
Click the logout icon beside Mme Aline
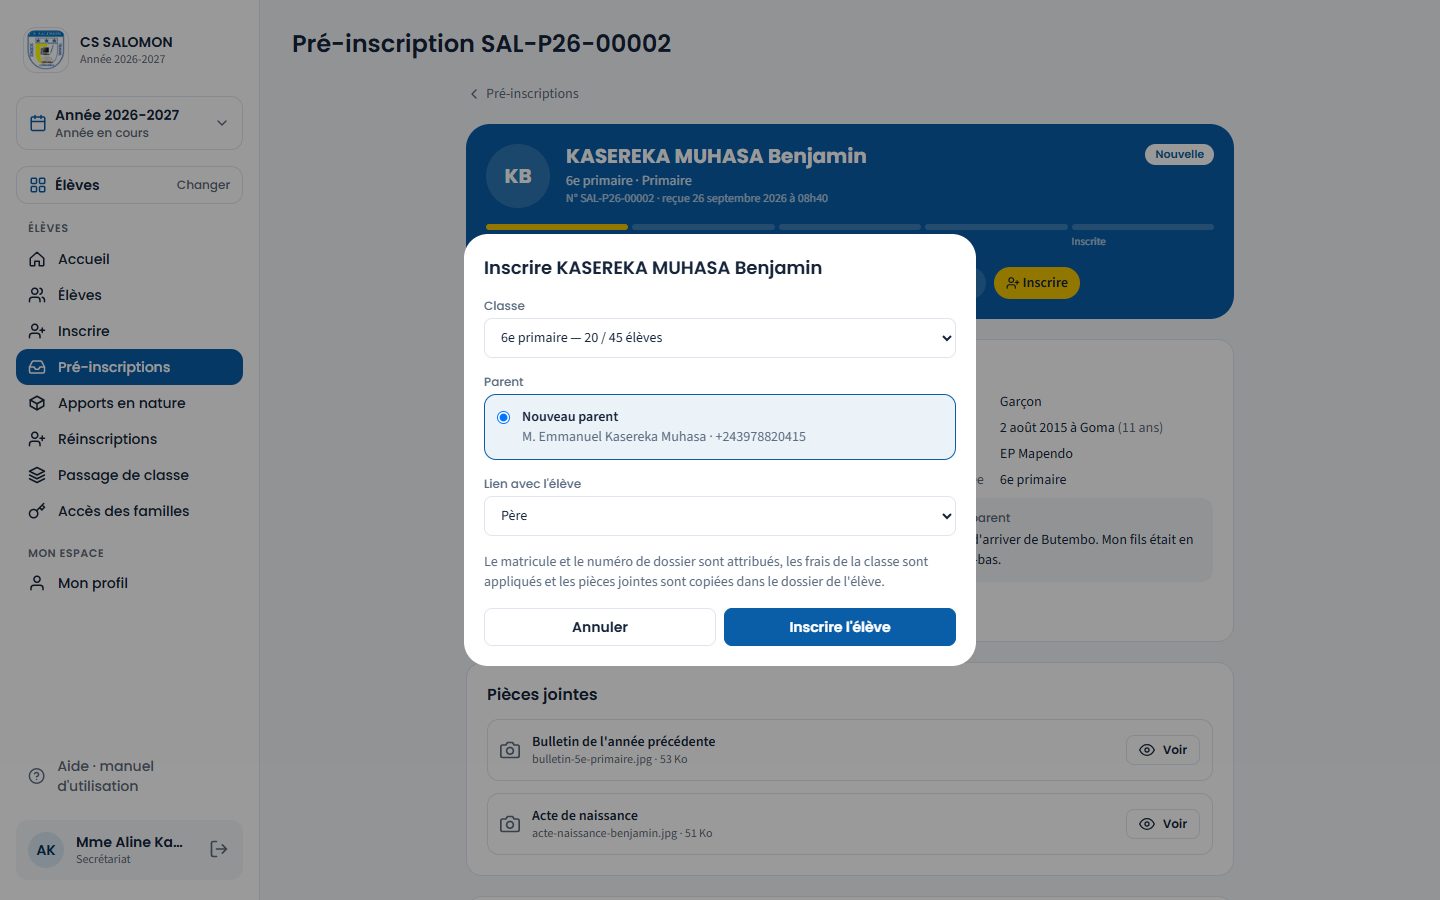coord(219,849)
